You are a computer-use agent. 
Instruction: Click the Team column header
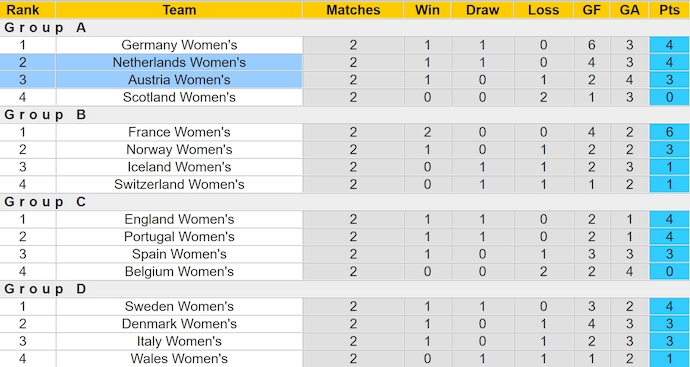179,10
